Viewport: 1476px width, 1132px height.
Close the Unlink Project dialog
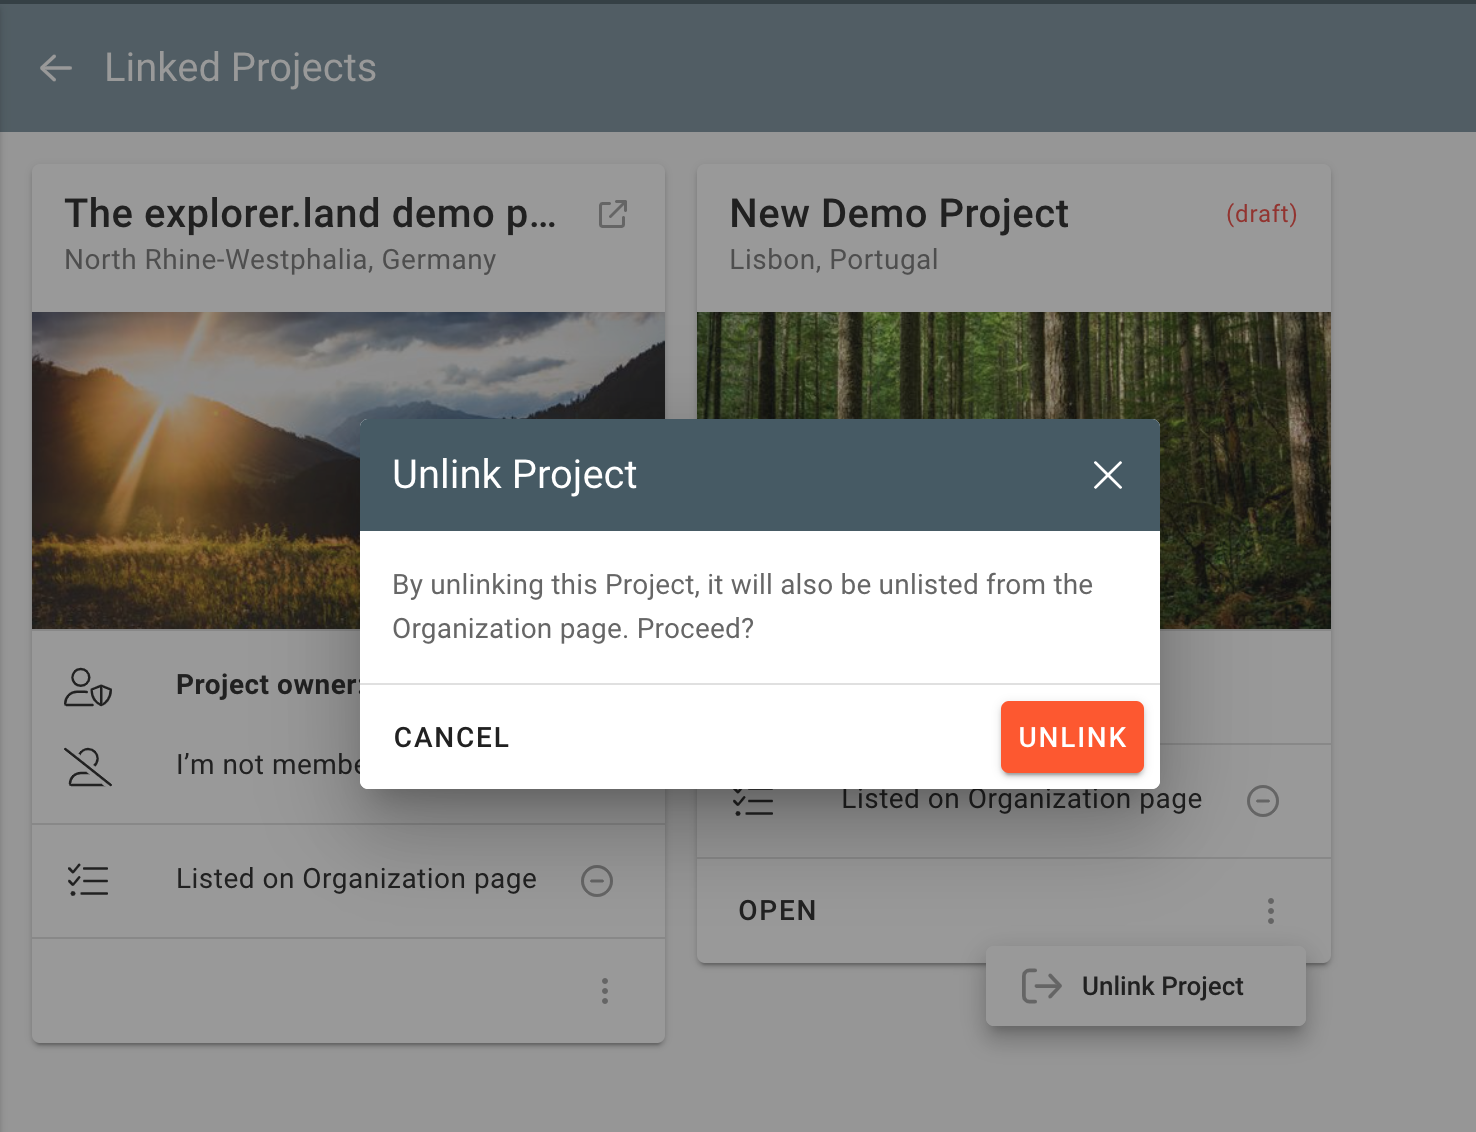click(x=1107, y=475)
